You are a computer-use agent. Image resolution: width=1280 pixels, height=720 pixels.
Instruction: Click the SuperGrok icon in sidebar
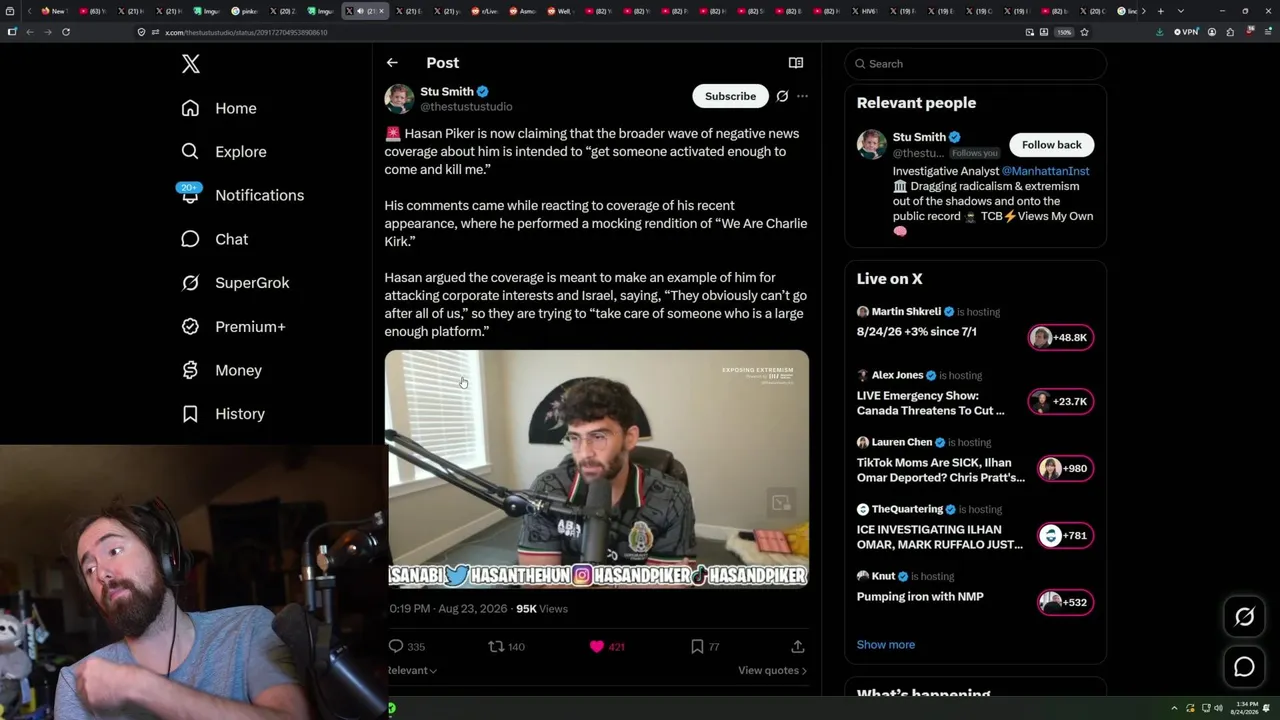click(x=190, y=283)
